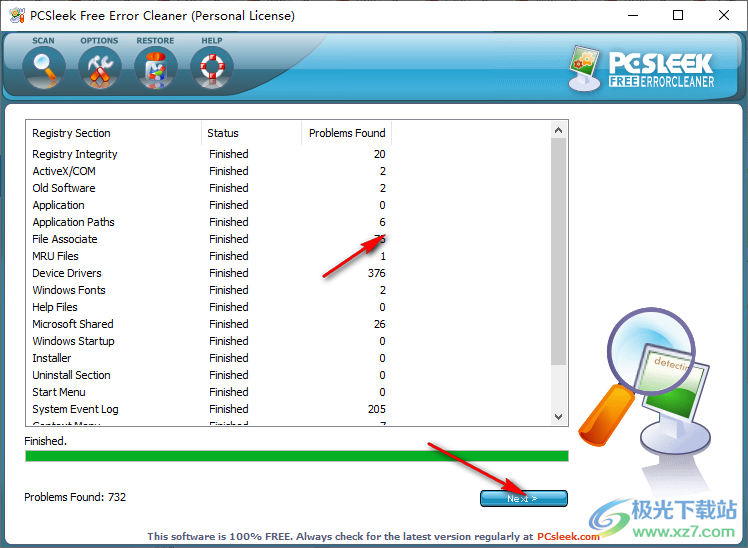Click the Finished. status label
The width and height of the screenshot is (748, 548).
pyautogui.click(x=45, y=441)
